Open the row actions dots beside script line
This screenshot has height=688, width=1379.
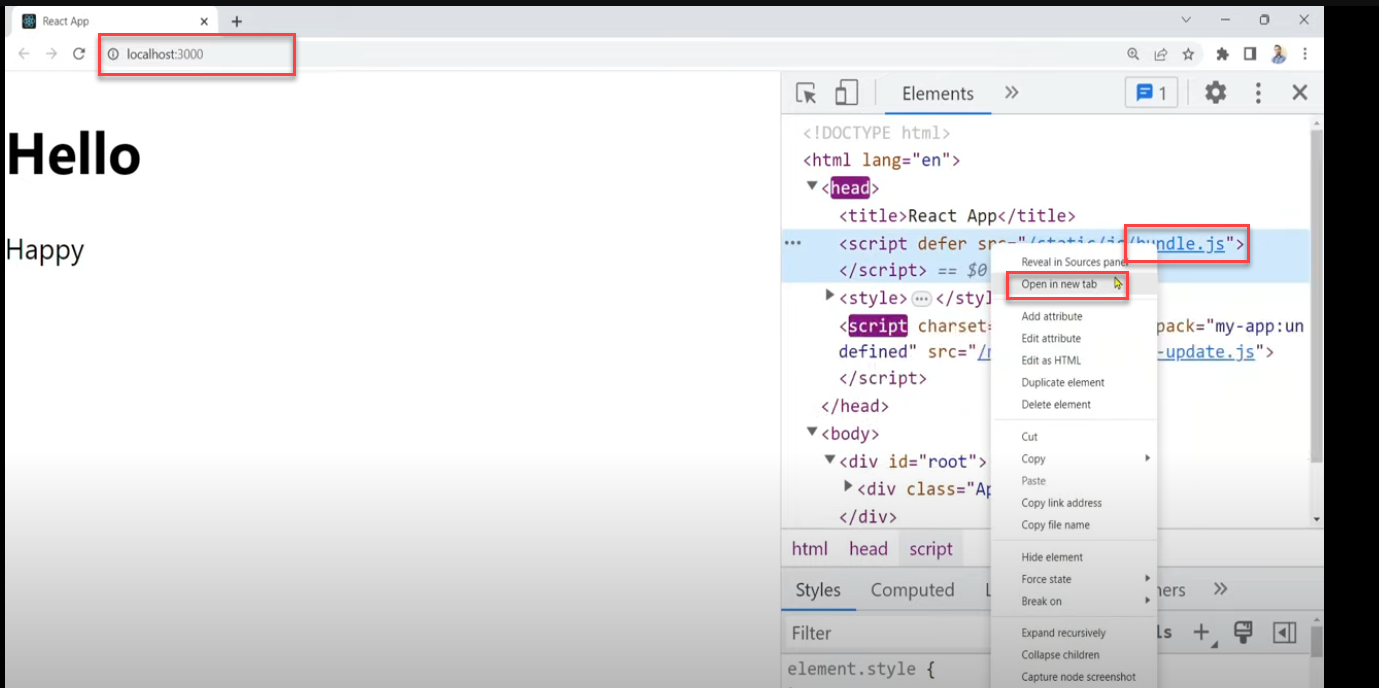793,243
